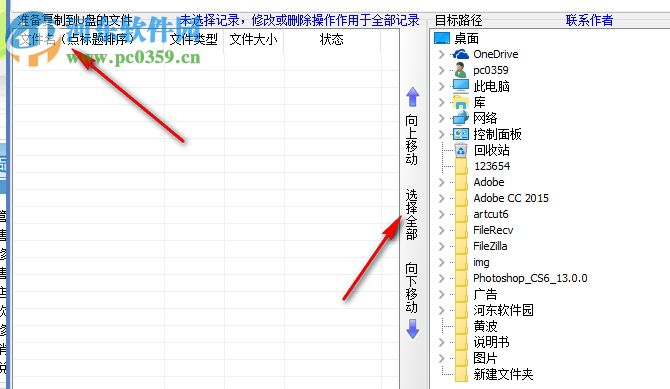
Task: Click the 黄波 folder icon
Action: pos(461,327)
